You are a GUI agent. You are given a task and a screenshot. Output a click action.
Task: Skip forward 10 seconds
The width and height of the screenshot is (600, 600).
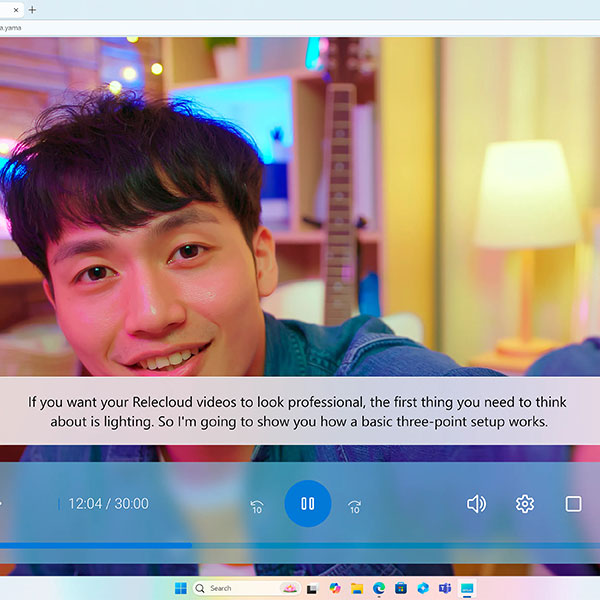pyautogui.click(x=354, y=507)
